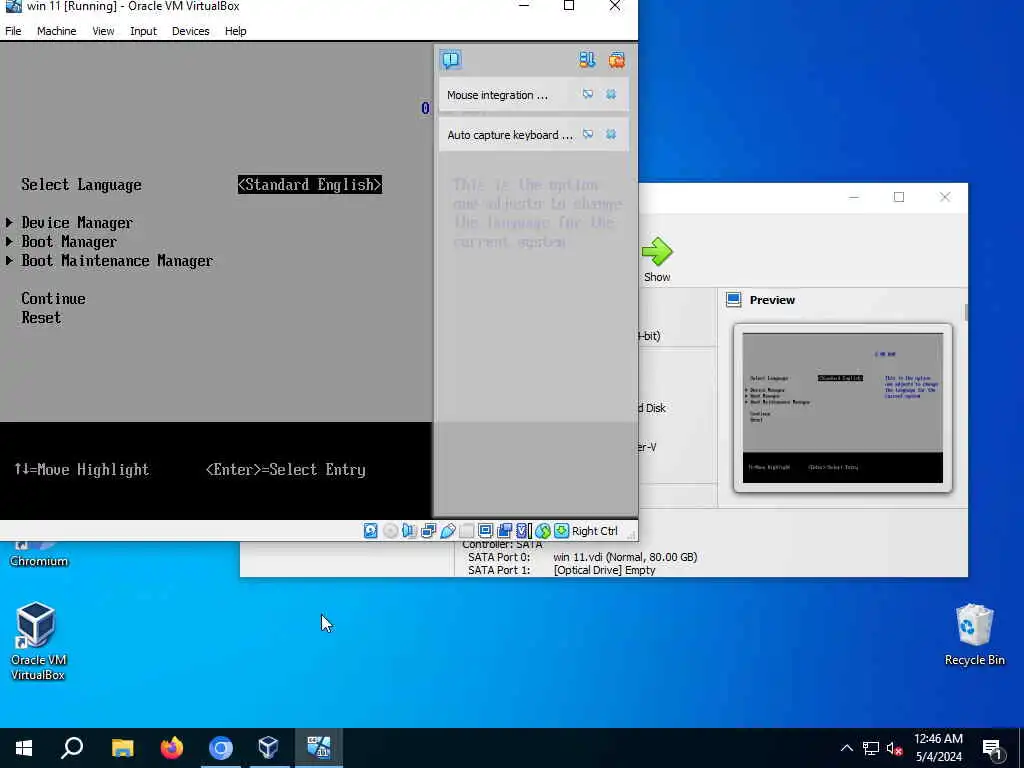The height and width of the screenshot is (768, 1024).
Task: Show details for the Mouse integration notification
Action: coord(588,95)
